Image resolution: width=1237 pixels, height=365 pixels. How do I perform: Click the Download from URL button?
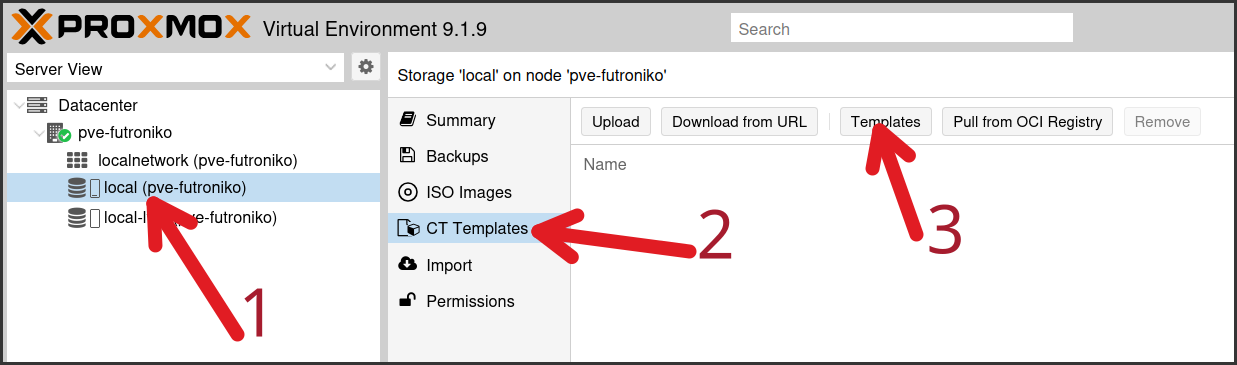pyautogui.click(x=739, y=122)
